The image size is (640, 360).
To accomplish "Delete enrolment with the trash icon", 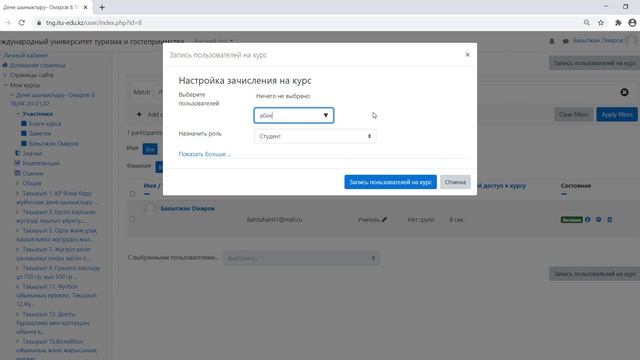I will [609, 220].
